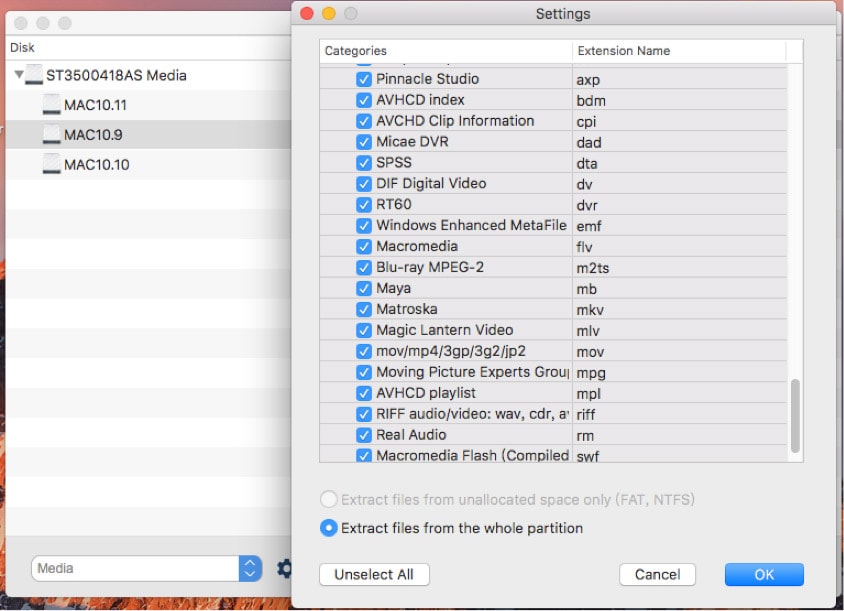Click the Cancel button
The height and width of the screenshot is (611, 844).
coord(657,574)
